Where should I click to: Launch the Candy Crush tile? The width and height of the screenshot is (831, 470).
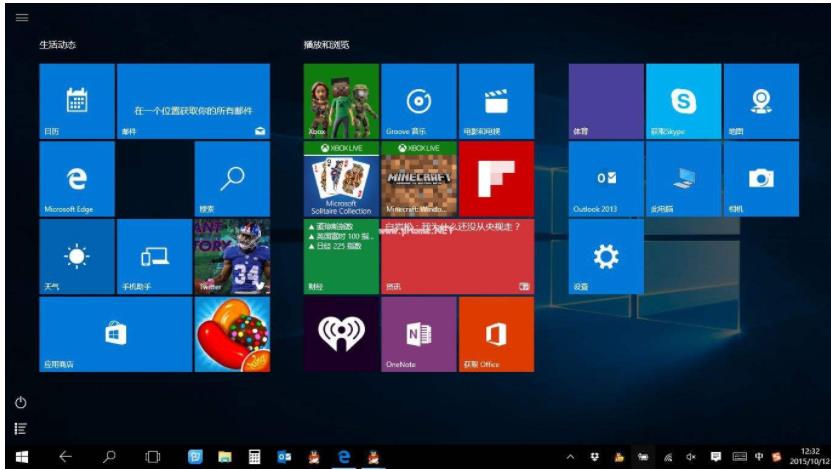232,334
